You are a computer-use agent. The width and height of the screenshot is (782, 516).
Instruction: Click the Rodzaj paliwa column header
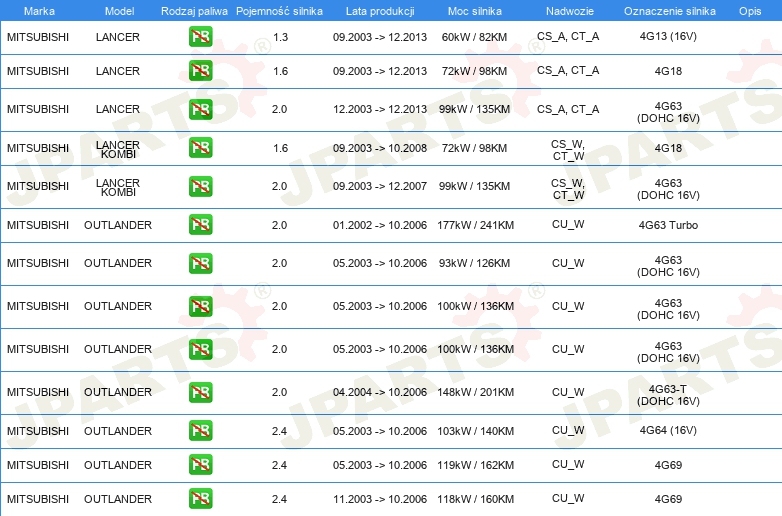click(x=194, y=11)
